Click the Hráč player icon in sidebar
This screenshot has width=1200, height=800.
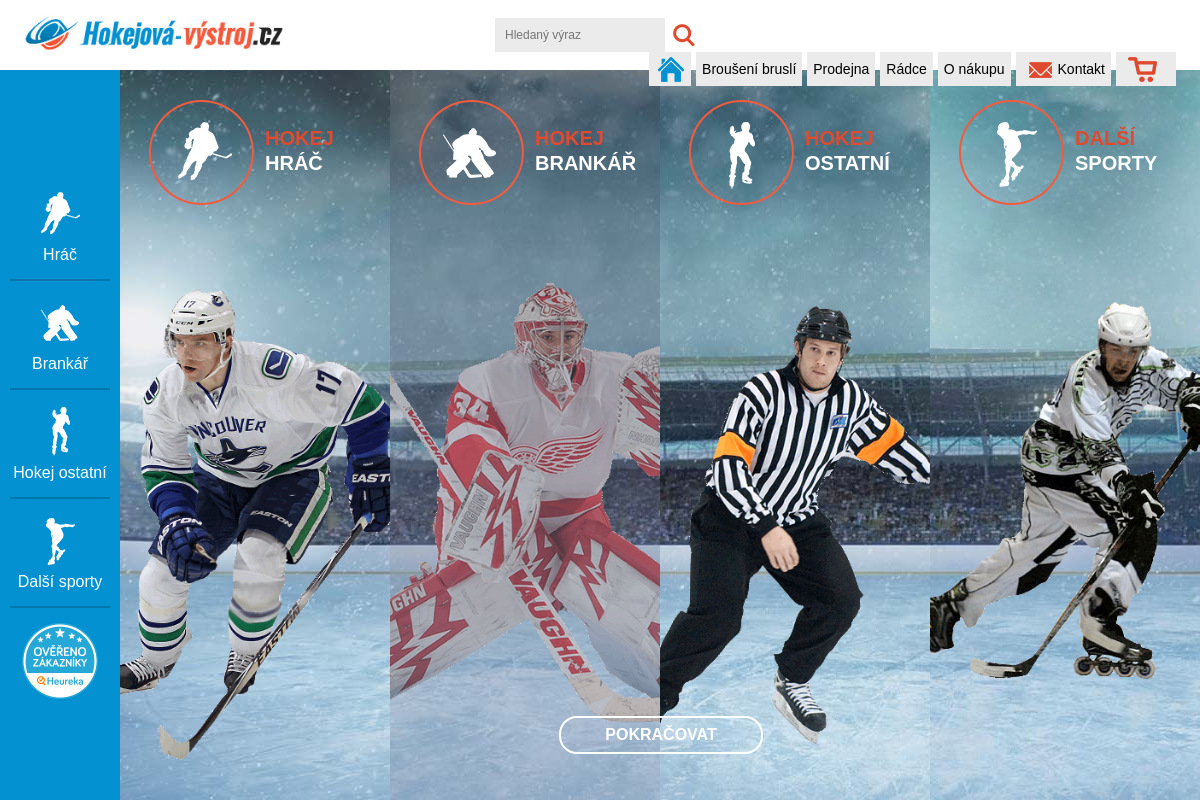point(60,214)
